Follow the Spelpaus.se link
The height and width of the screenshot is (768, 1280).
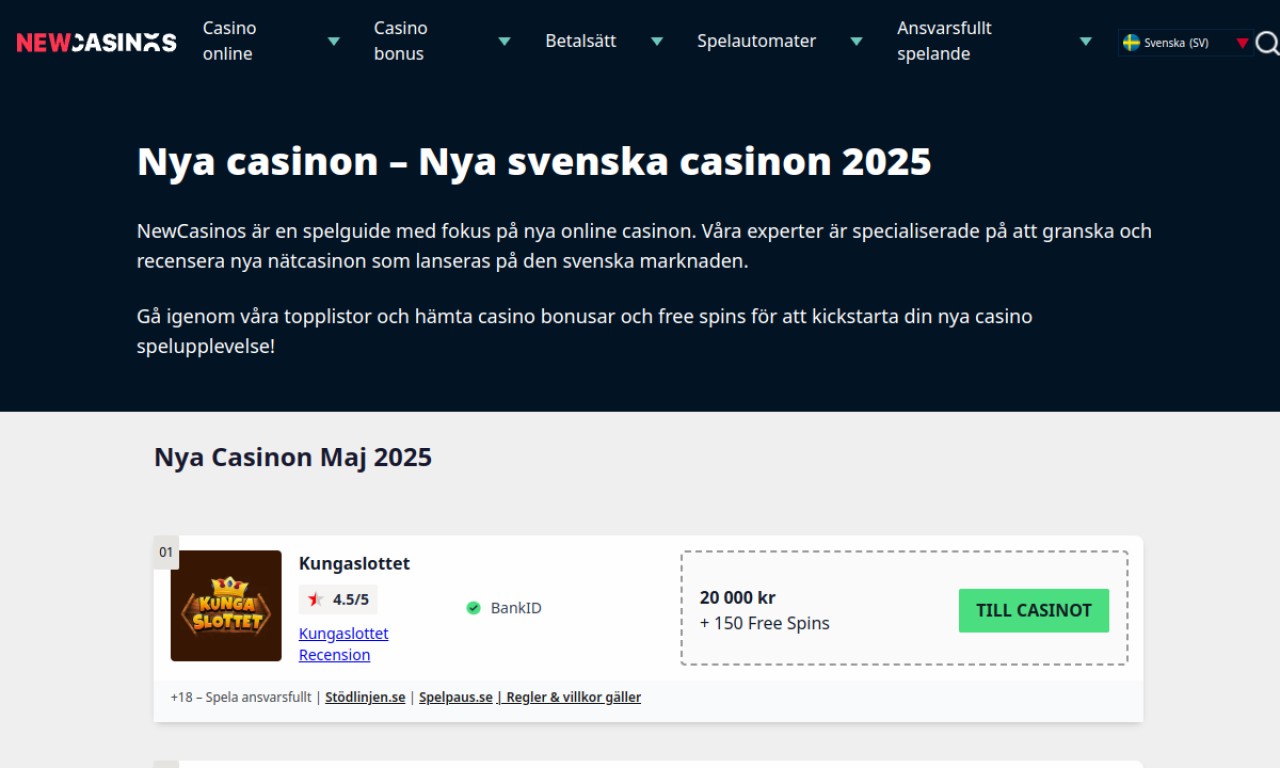coord(456,697)
